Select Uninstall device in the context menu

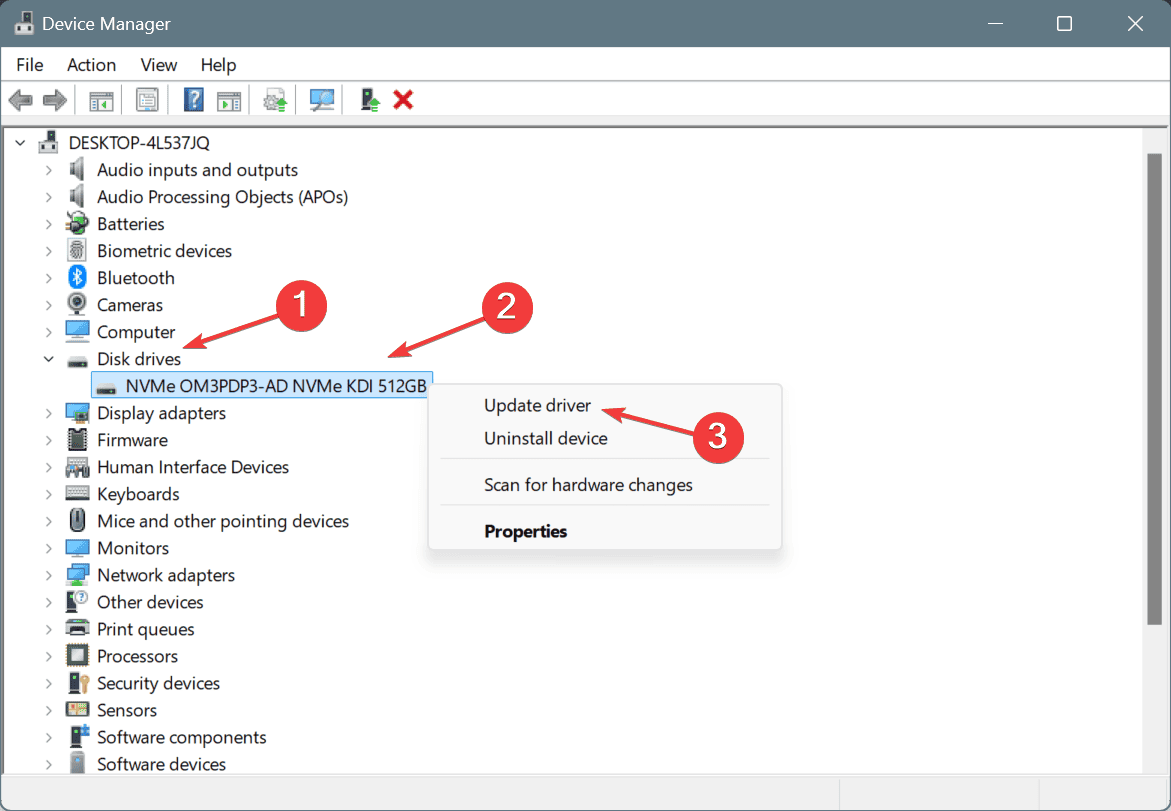(545, 438)
